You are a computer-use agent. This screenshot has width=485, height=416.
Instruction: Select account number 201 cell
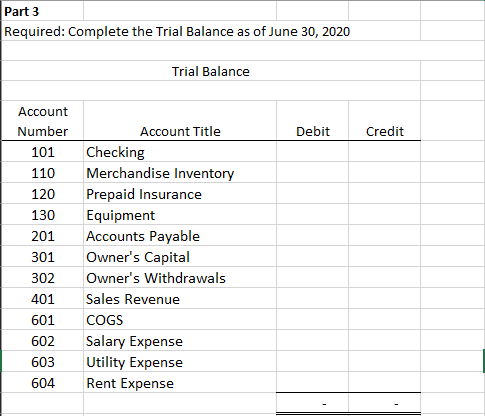(42, 236)
